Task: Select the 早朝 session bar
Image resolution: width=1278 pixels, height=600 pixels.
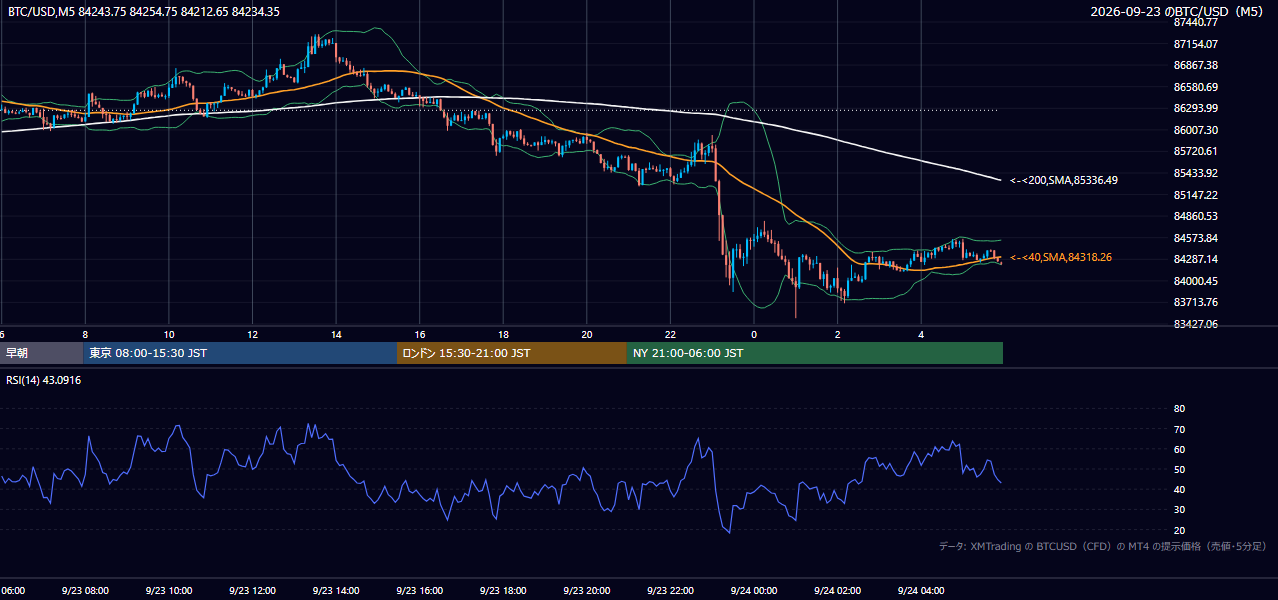Action: click(x=41, y=353)
